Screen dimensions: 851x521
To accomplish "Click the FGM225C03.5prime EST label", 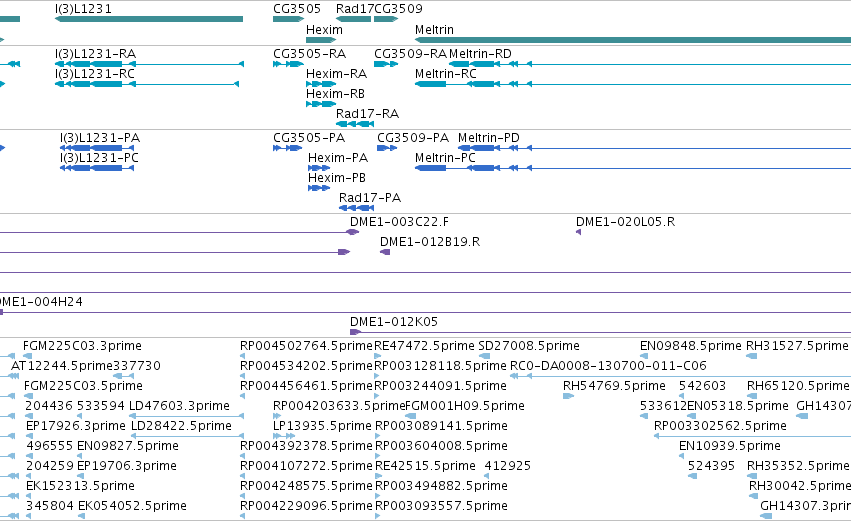I will click(84, 386).
